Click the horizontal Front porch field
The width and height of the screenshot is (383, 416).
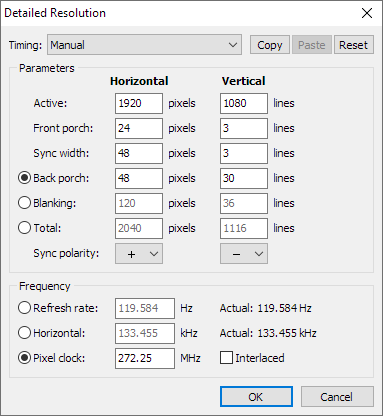pyautogui.click(x=139, y=128)
